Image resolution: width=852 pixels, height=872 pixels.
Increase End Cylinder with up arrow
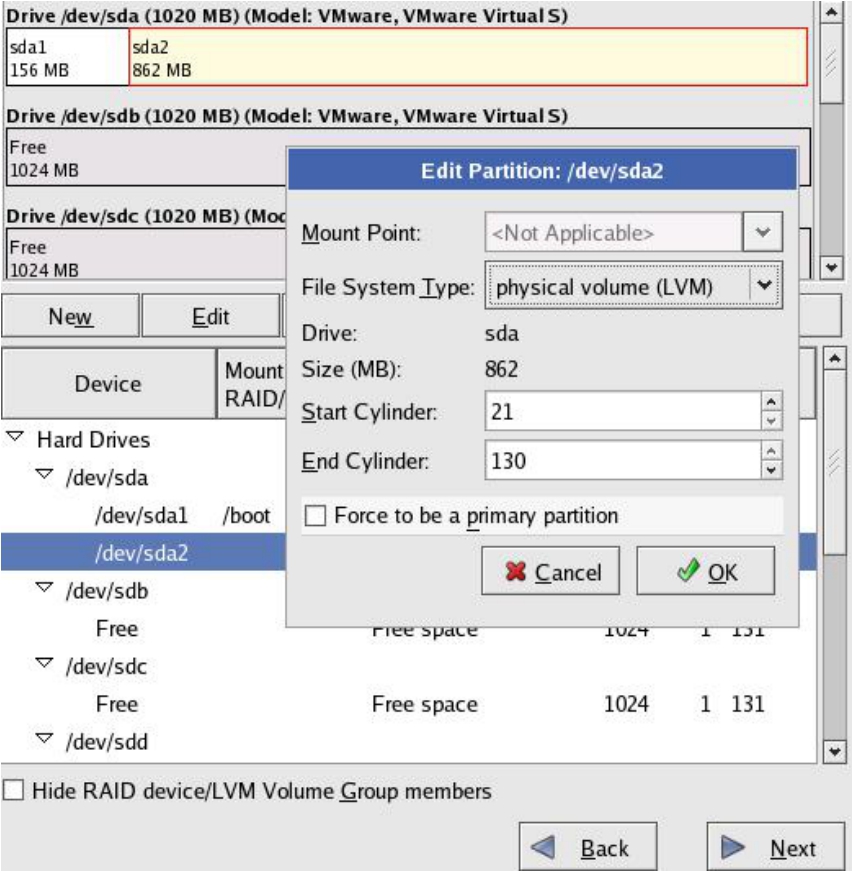coord(771,452)
